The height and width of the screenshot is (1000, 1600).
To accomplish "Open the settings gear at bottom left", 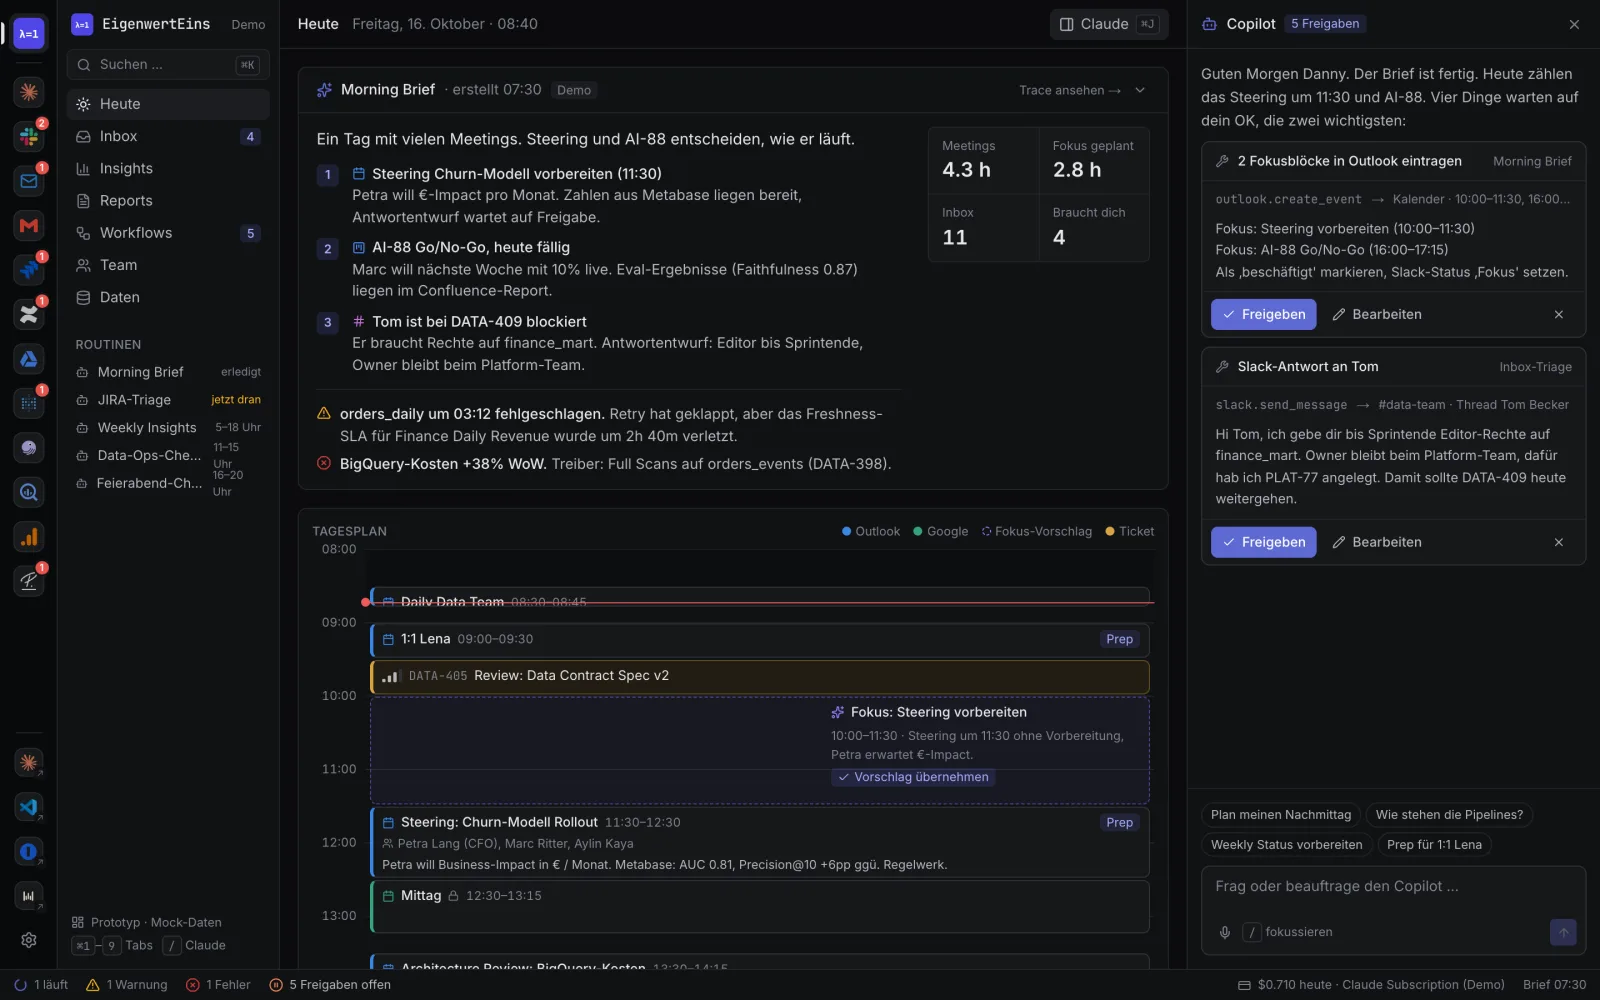I will pos(29,940).
